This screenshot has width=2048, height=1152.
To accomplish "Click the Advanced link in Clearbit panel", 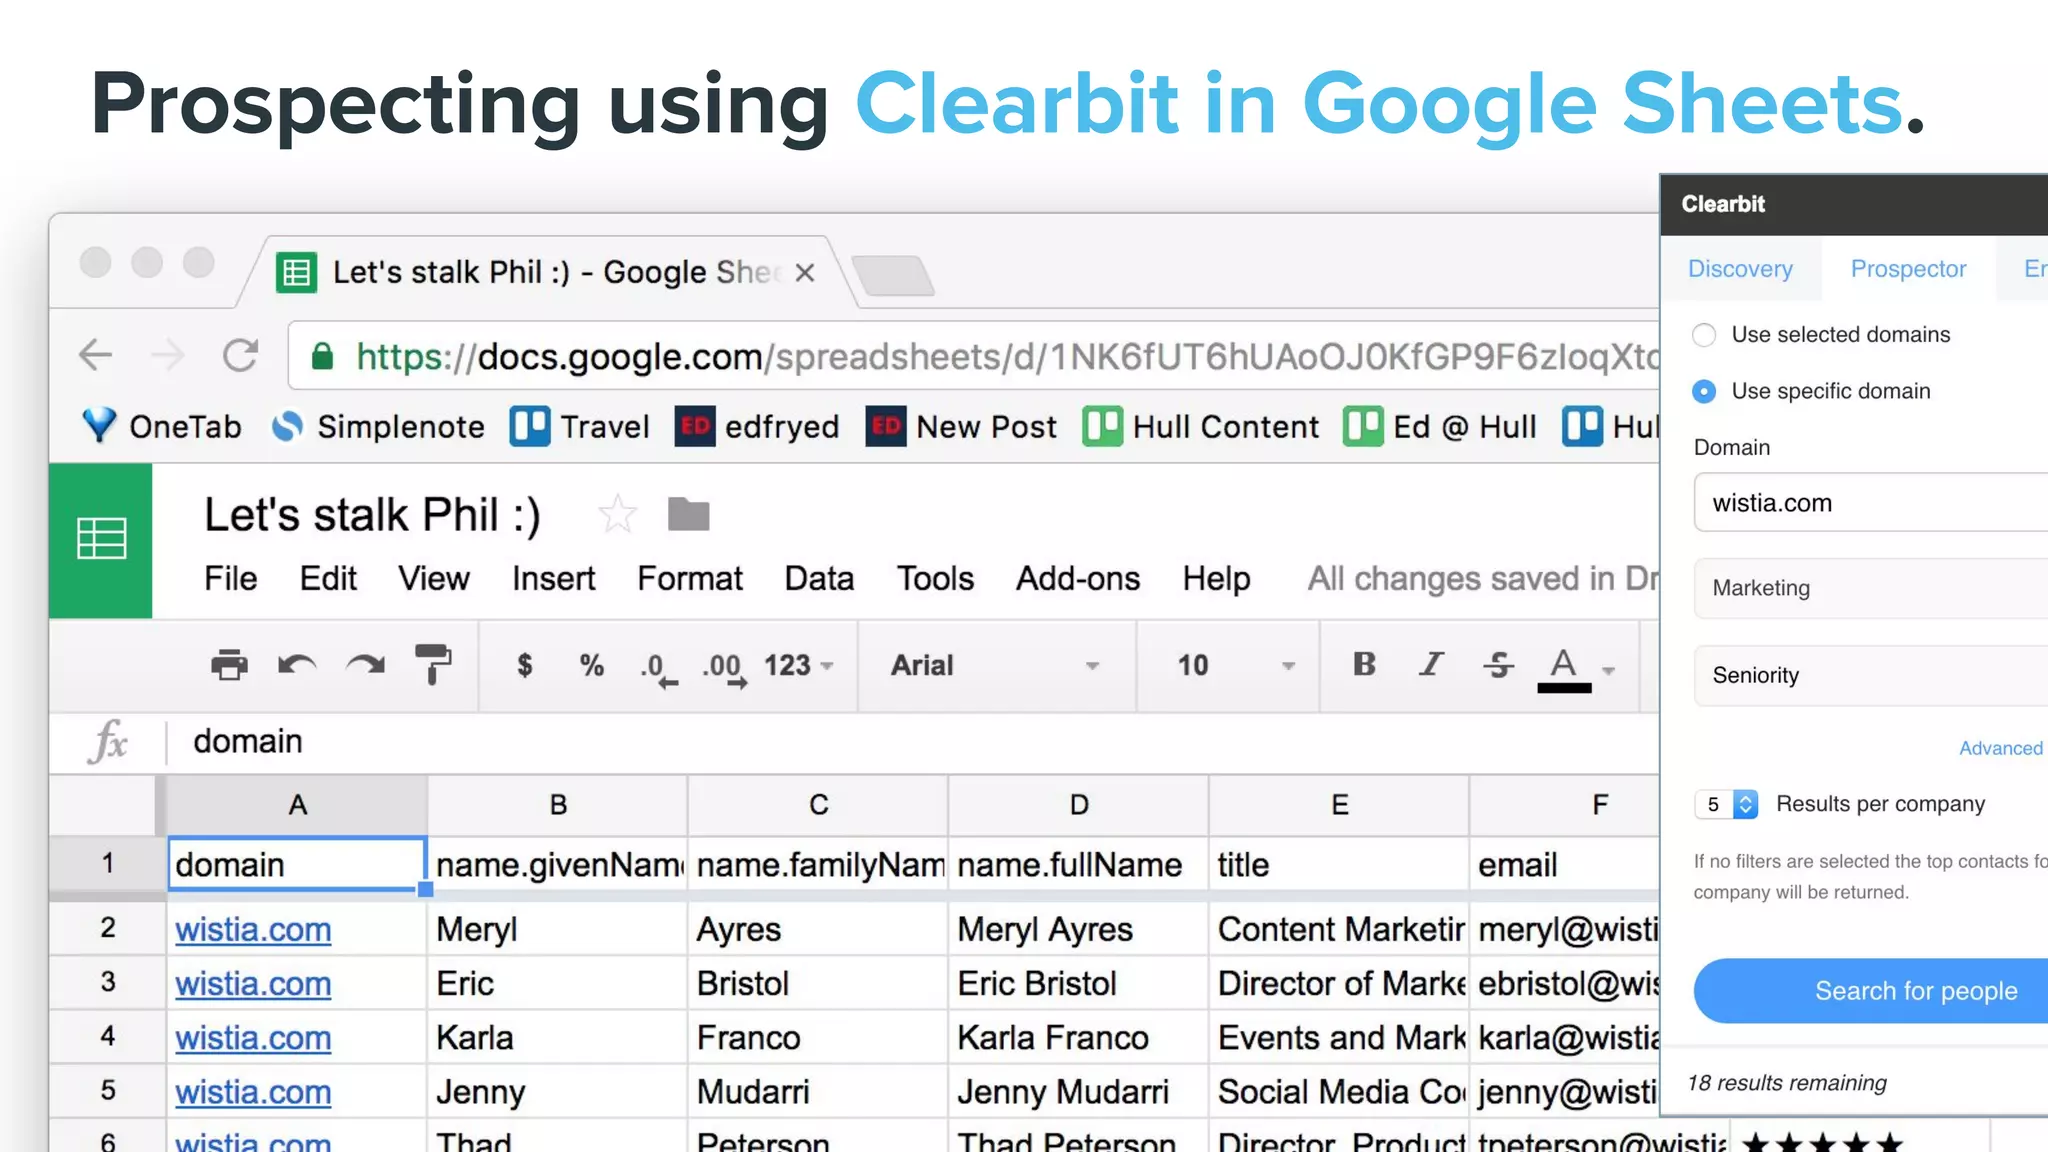I will click(x=2000, y=748).
